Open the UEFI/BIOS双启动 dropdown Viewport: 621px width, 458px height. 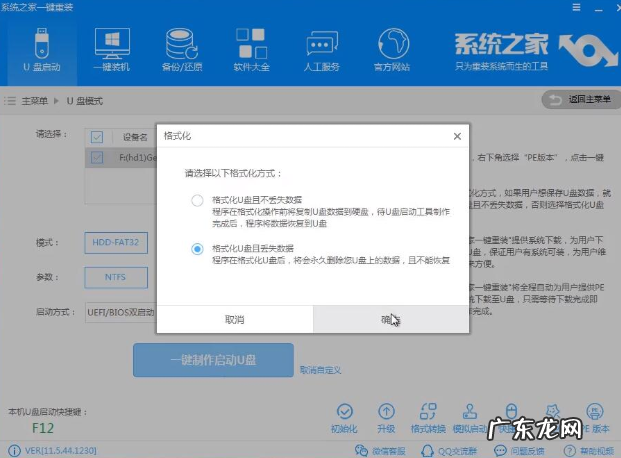coord(120,312)
